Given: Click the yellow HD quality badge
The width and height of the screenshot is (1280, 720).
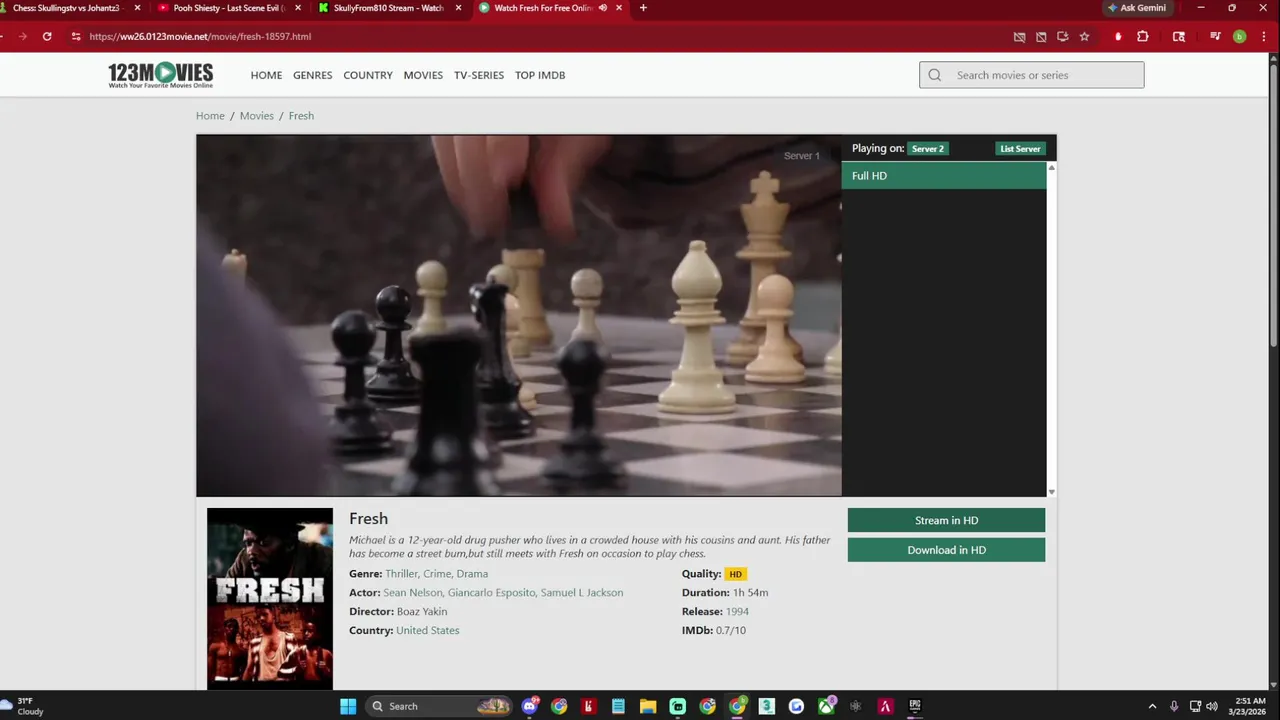Looking at the screenshot, I should pyautogui.click(x=735, y=574).
